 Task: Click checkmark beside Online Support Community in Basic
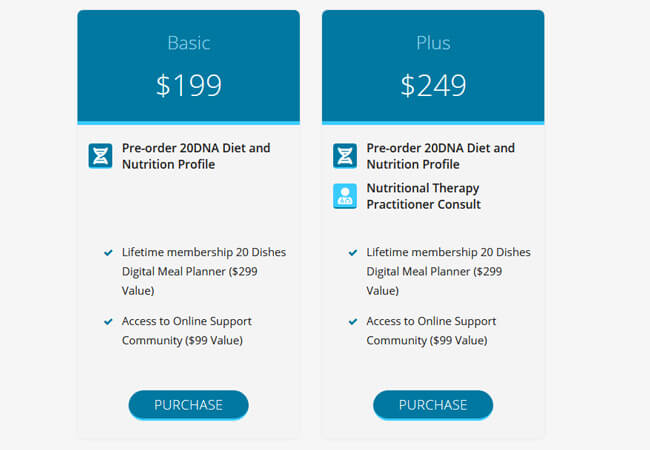(x=108, y=321)
